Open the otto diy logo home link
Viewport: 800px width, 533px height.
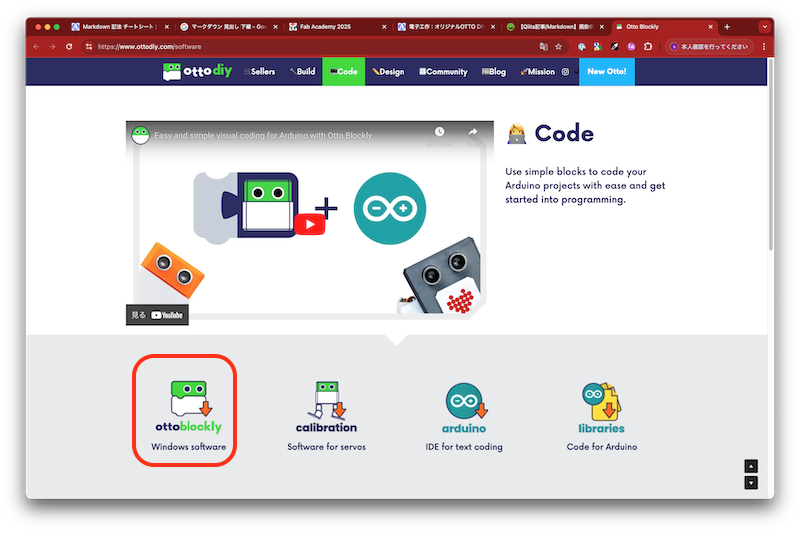coord(197,71)
